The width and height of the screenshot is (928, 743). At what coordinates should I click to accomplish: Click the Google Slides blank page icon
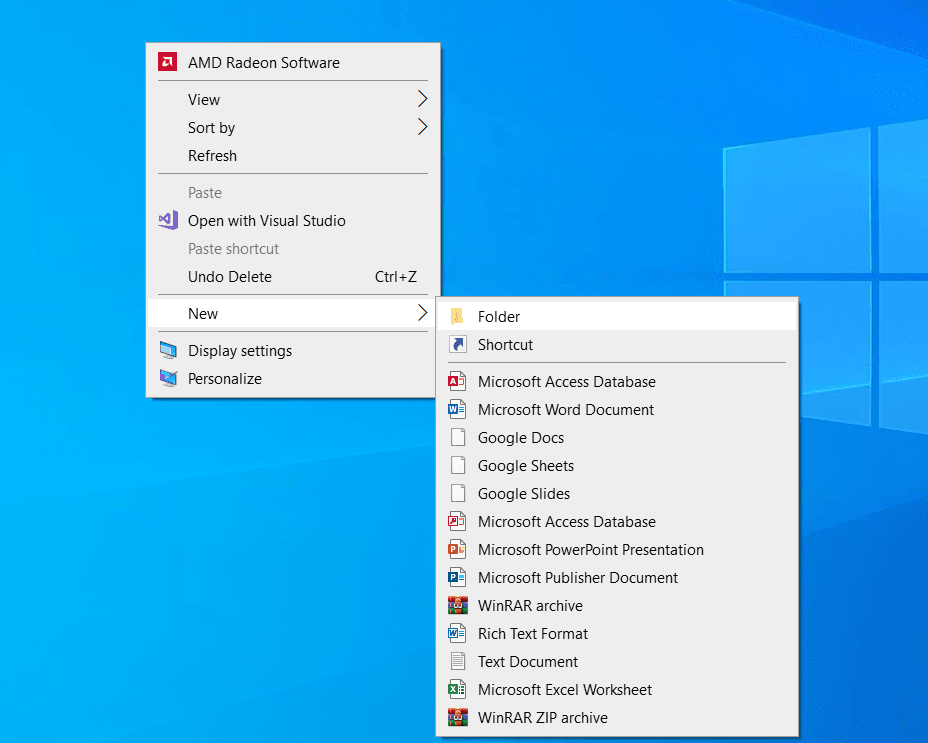(457, 493)
